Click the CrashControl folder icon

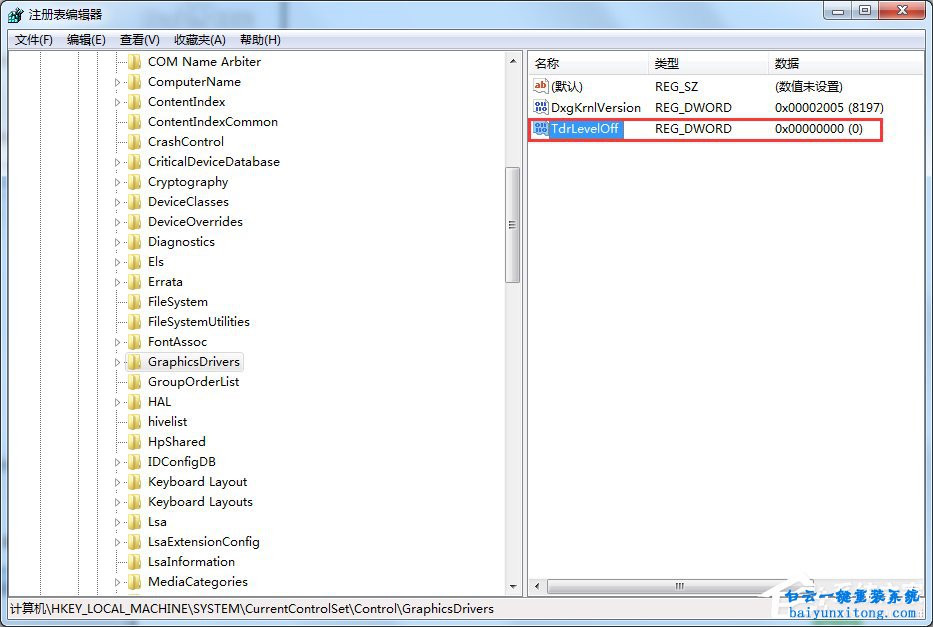(x=134, y=141)
